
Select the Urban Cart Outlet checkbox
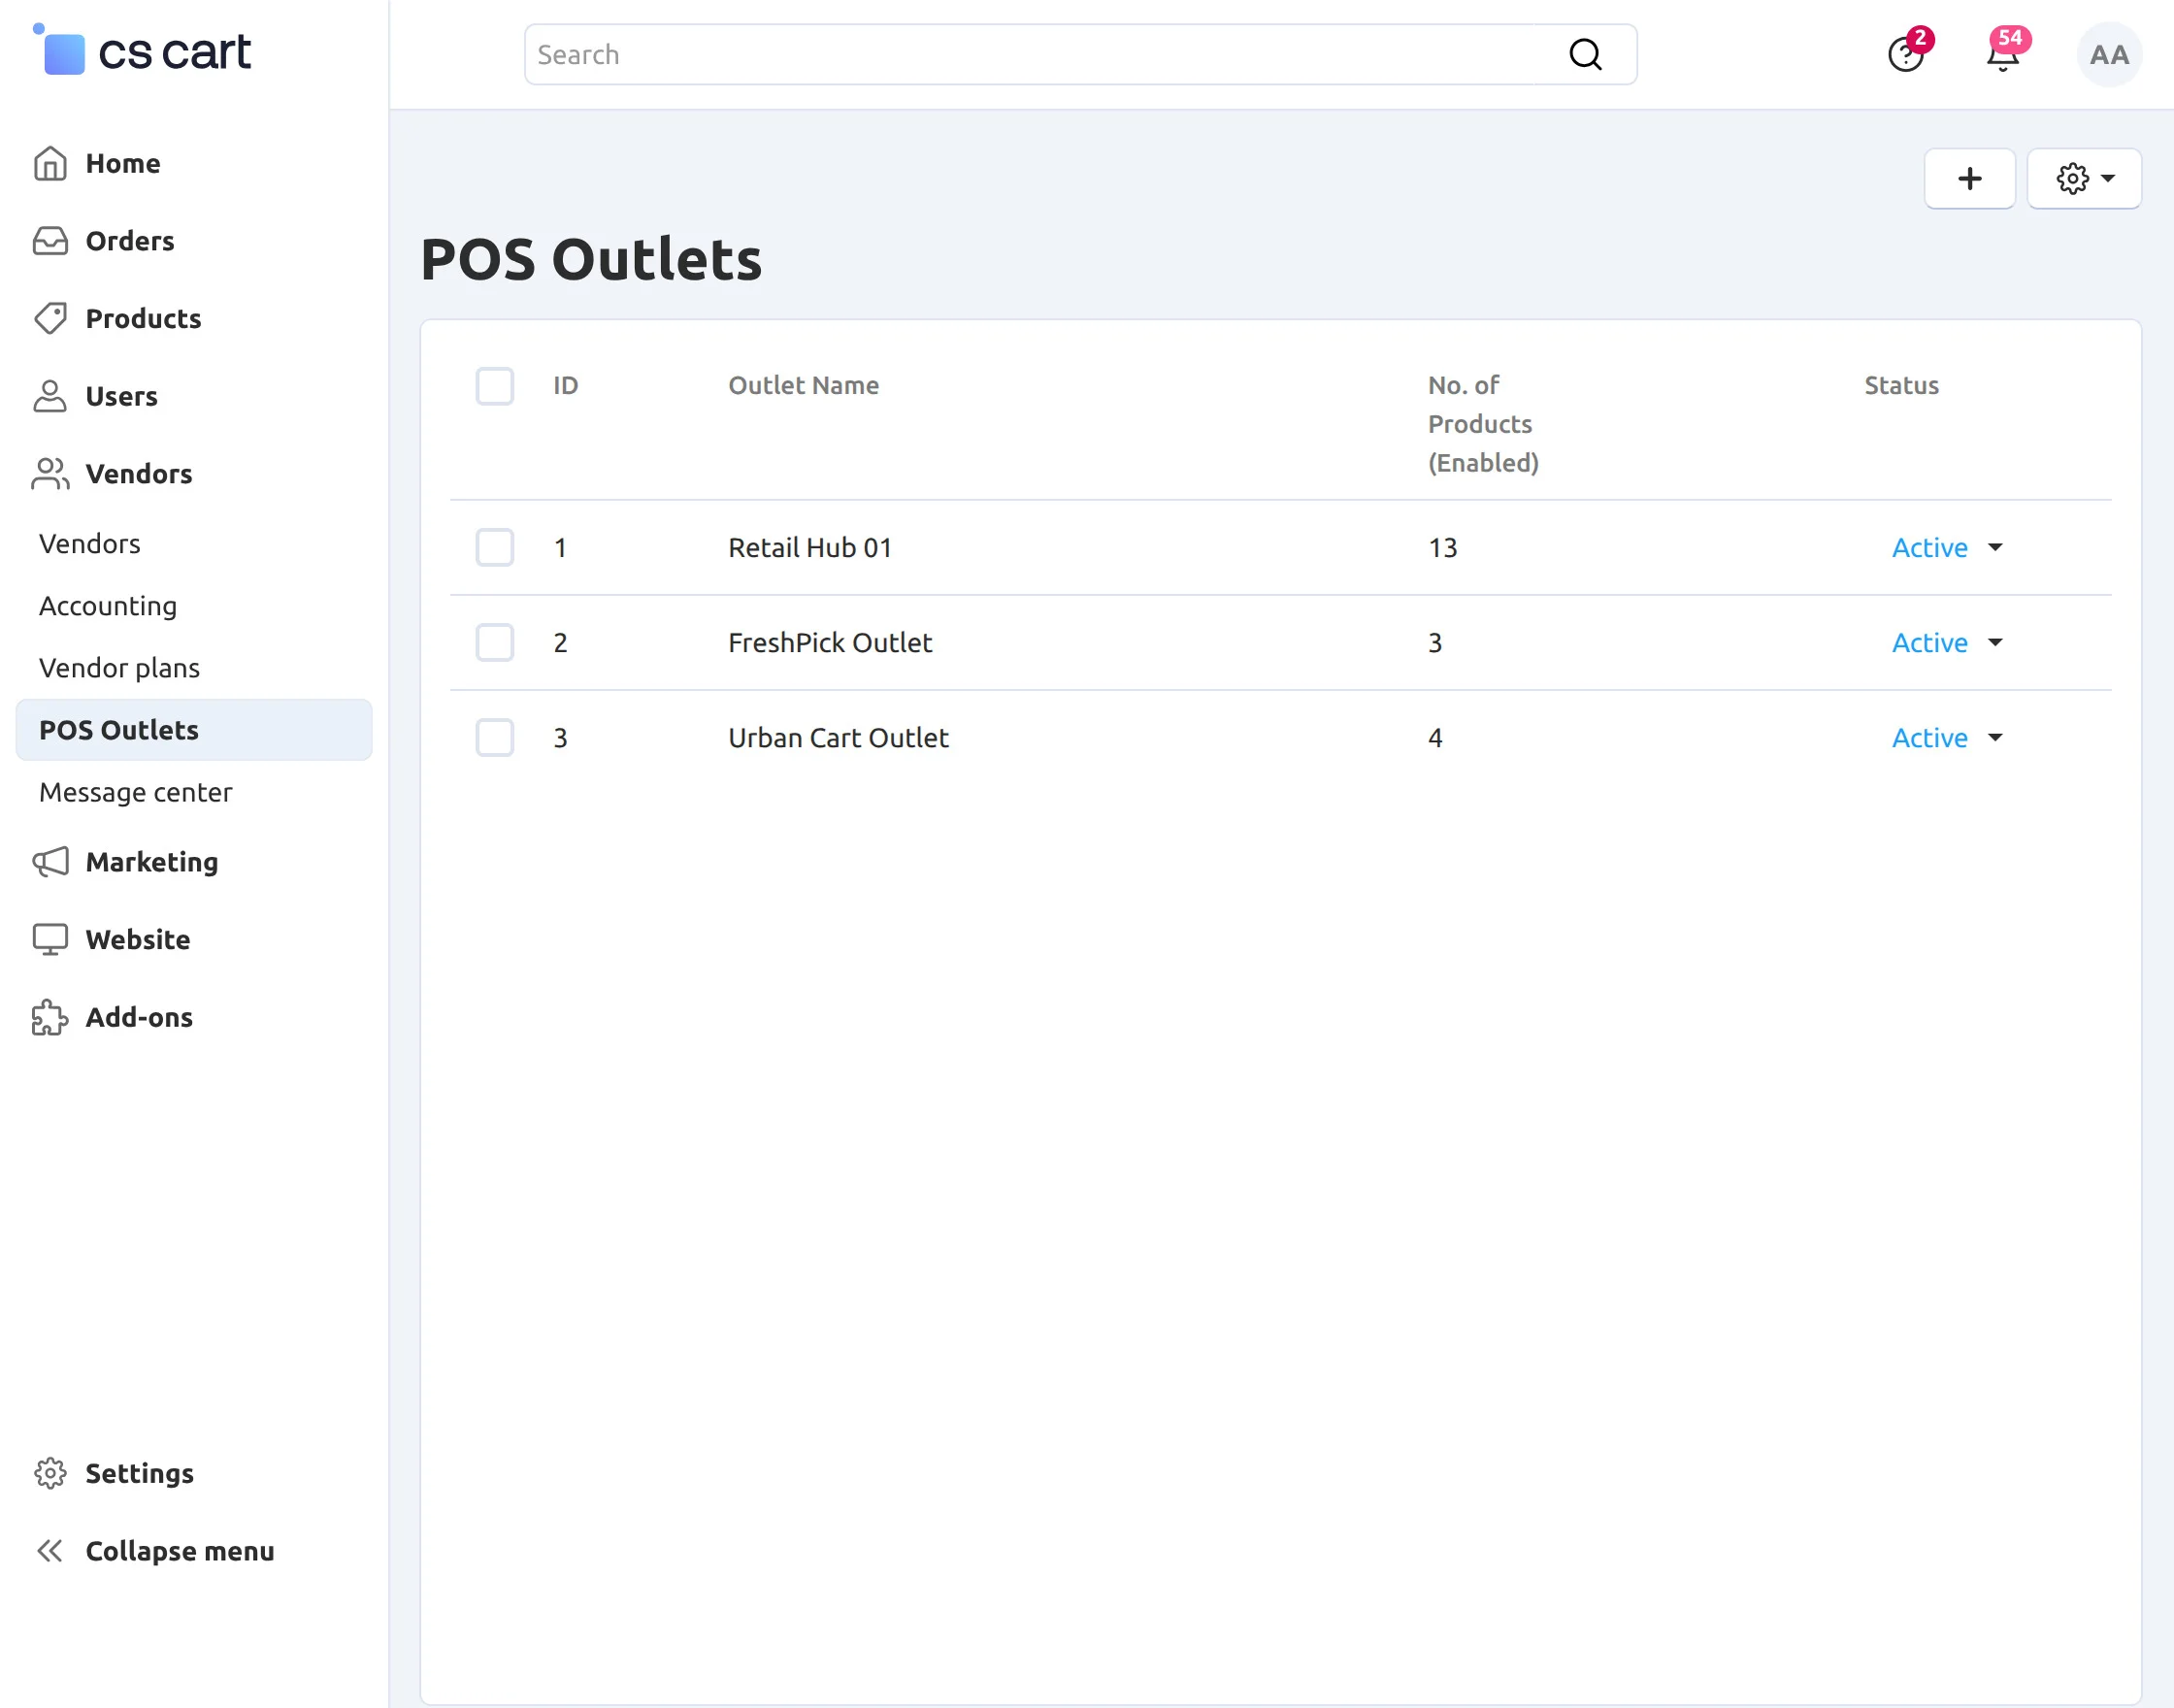point(494,737)
